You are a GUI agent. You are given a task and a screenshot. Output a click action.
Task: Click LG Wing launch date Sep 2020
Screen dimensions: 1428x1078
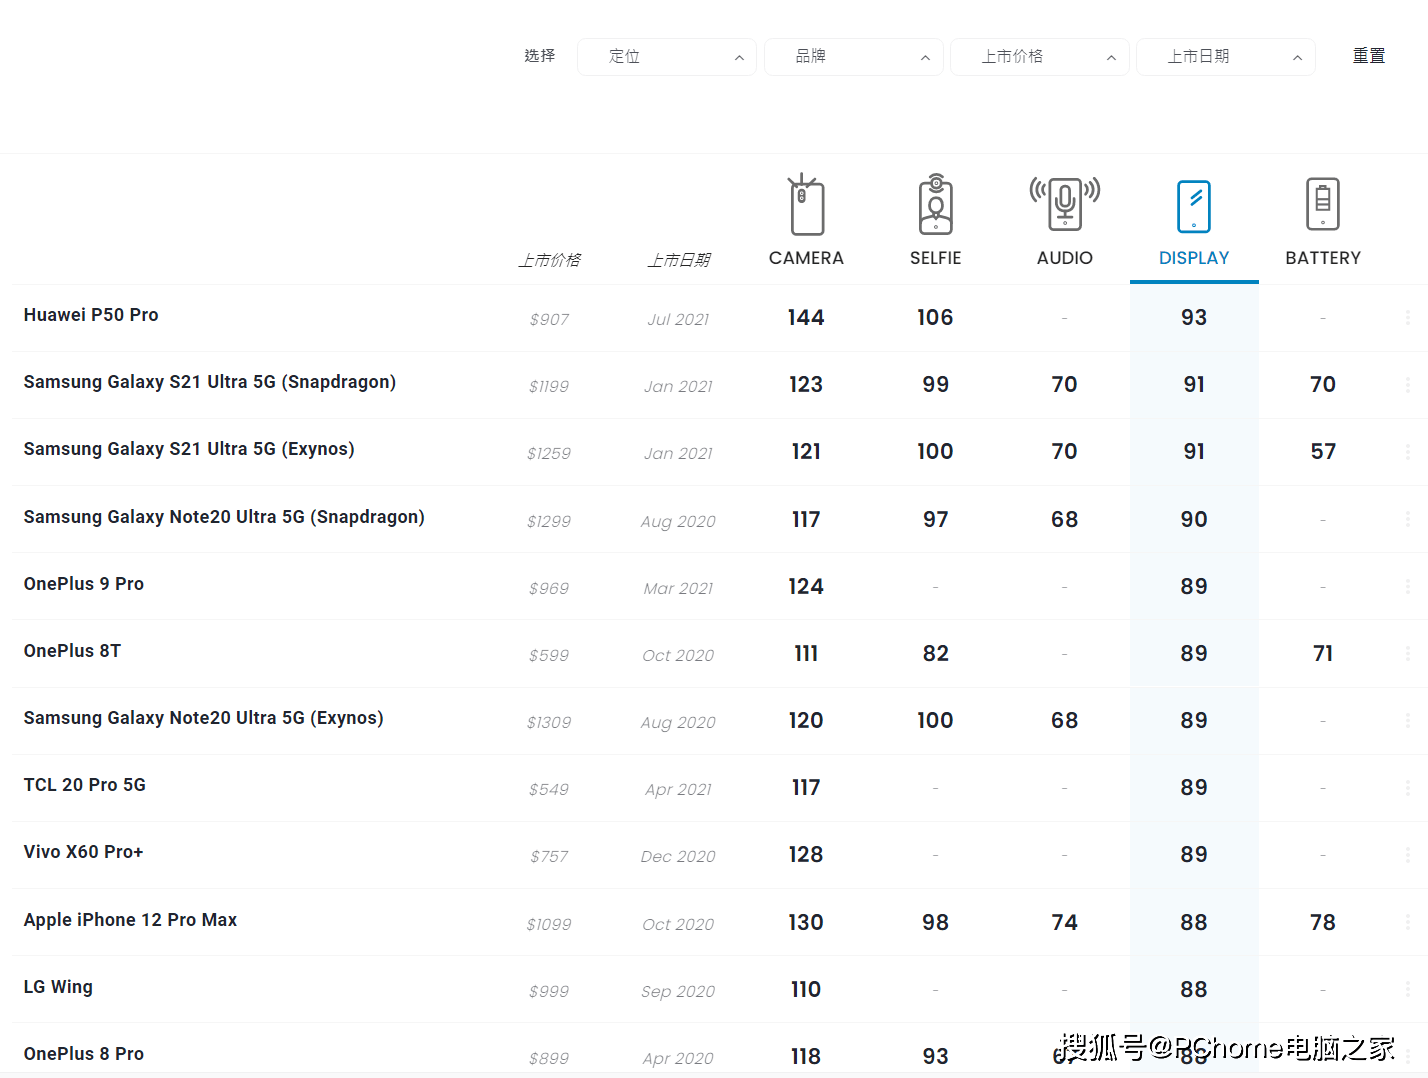[678, 992]
